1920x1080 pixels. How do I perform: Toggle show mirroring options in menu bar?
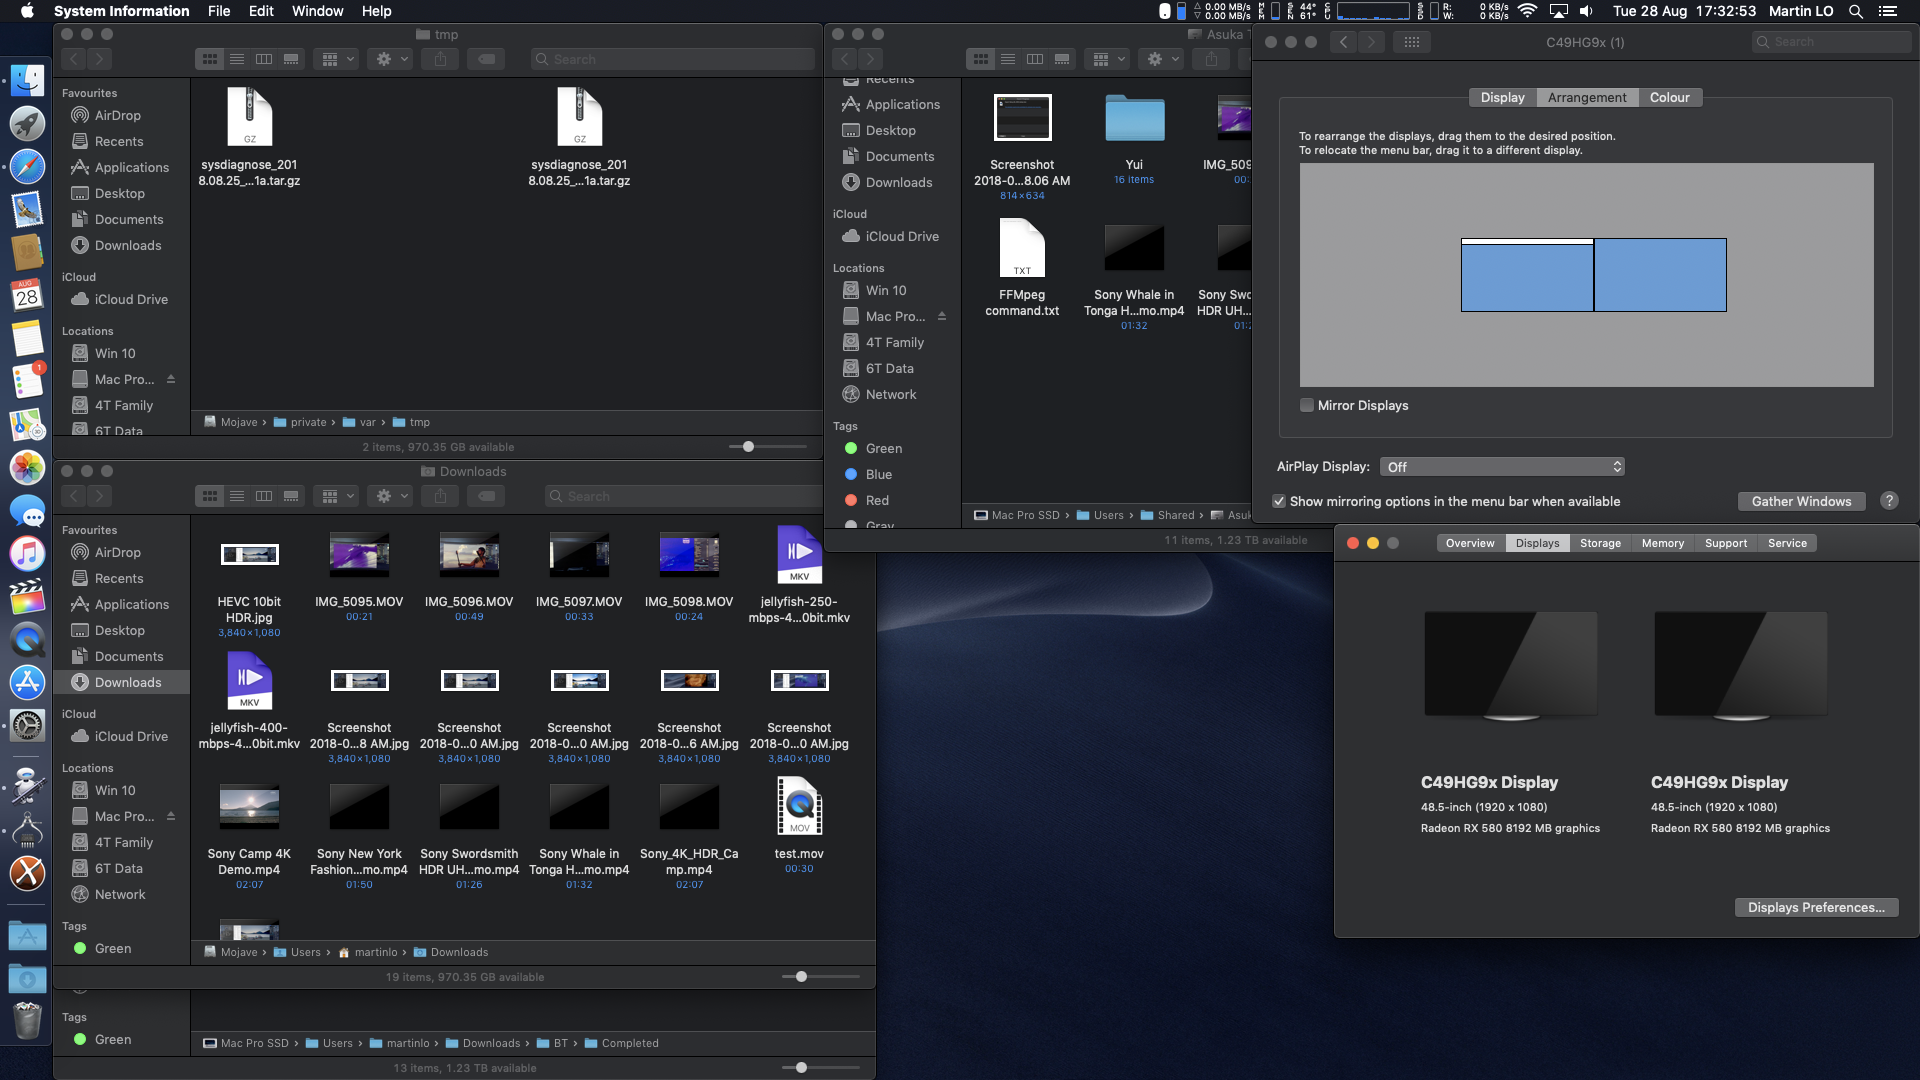(1279, 501)
